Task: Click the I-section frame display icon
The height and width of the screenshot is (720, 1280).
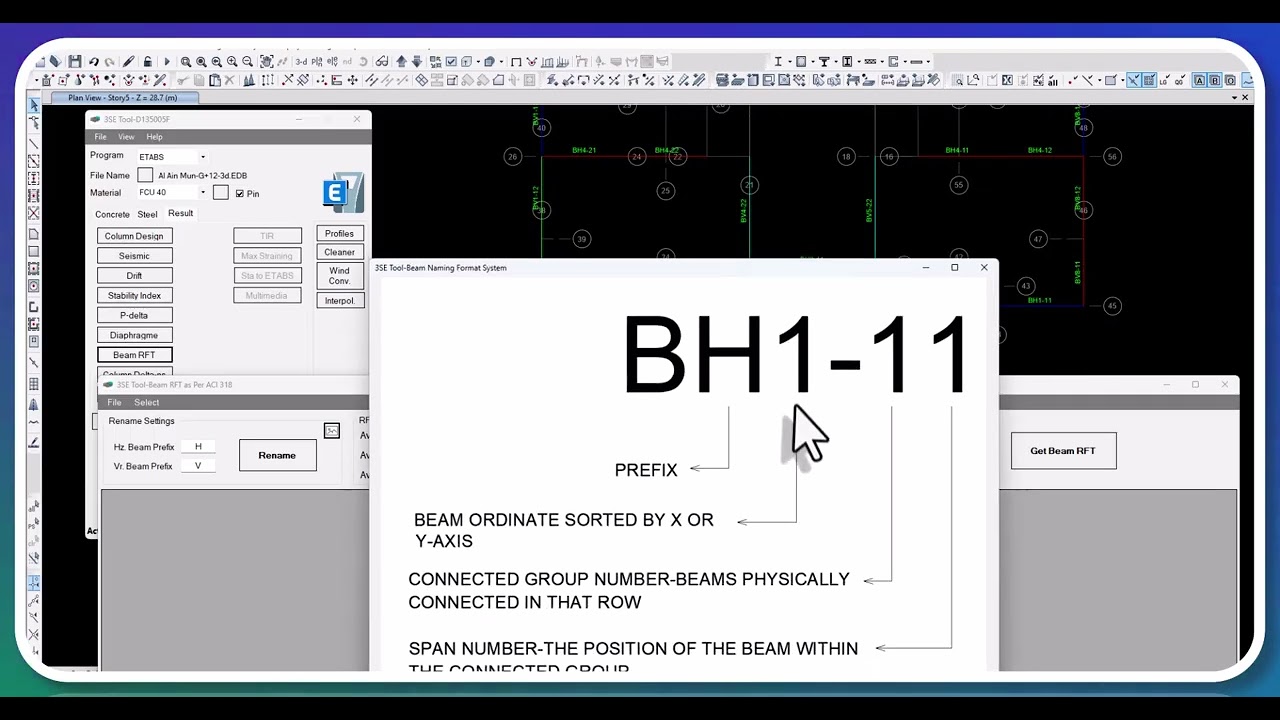Action: click(777, 61)
